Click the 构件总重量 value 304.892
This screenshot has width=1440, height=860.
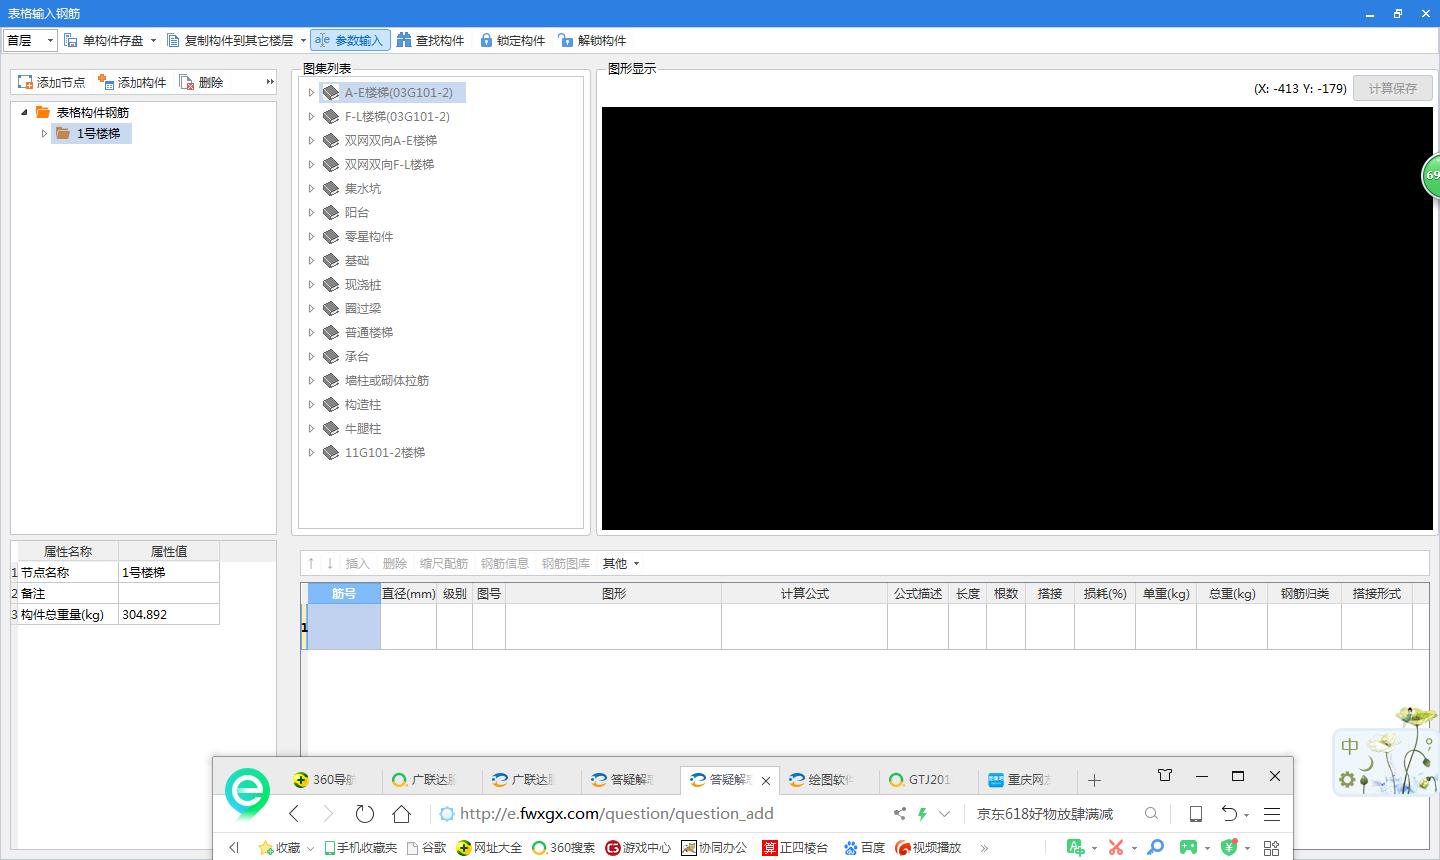(x=168, y=614)
